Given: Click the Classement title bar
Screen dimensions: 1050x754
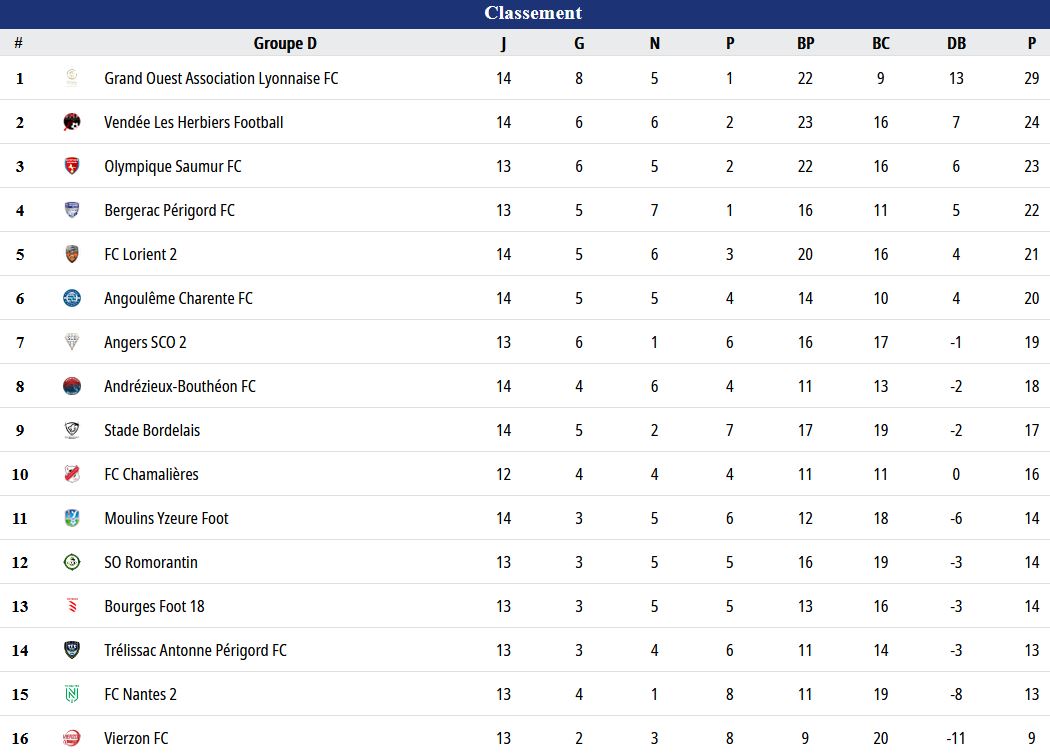Looking at the screenshot, I should (x=525, y=13).
